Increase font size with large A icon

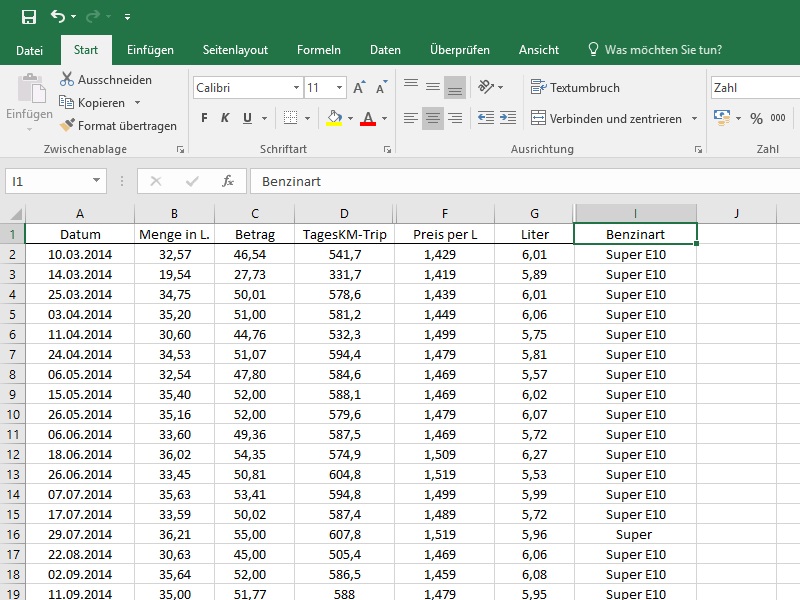[x=360, y=87]
